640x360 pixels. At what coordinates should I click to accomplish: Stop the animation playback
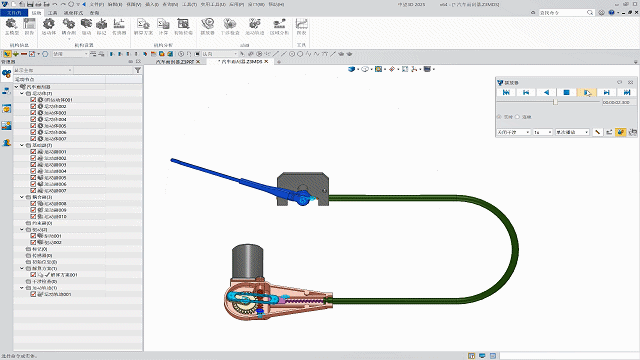click(x=566, y=93)
